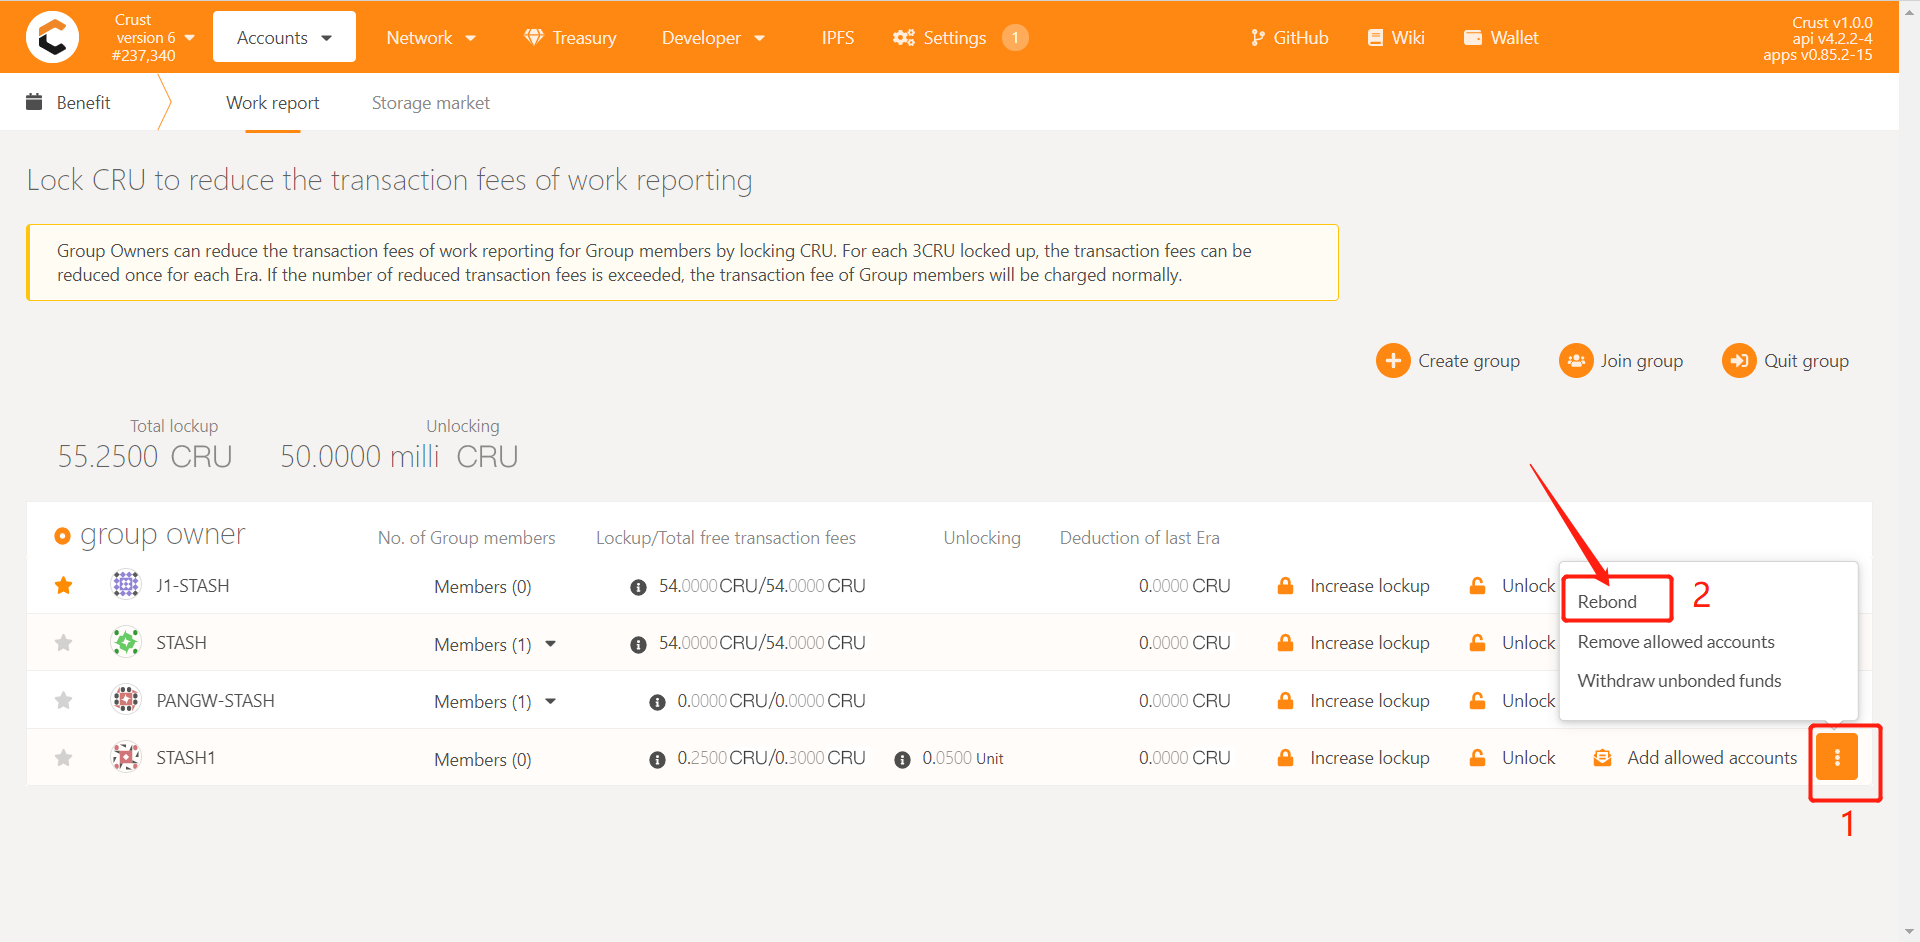This screenshot has height=942, width=1920.
Task: Open the Treasury page
Action: (x=570, y=38)
